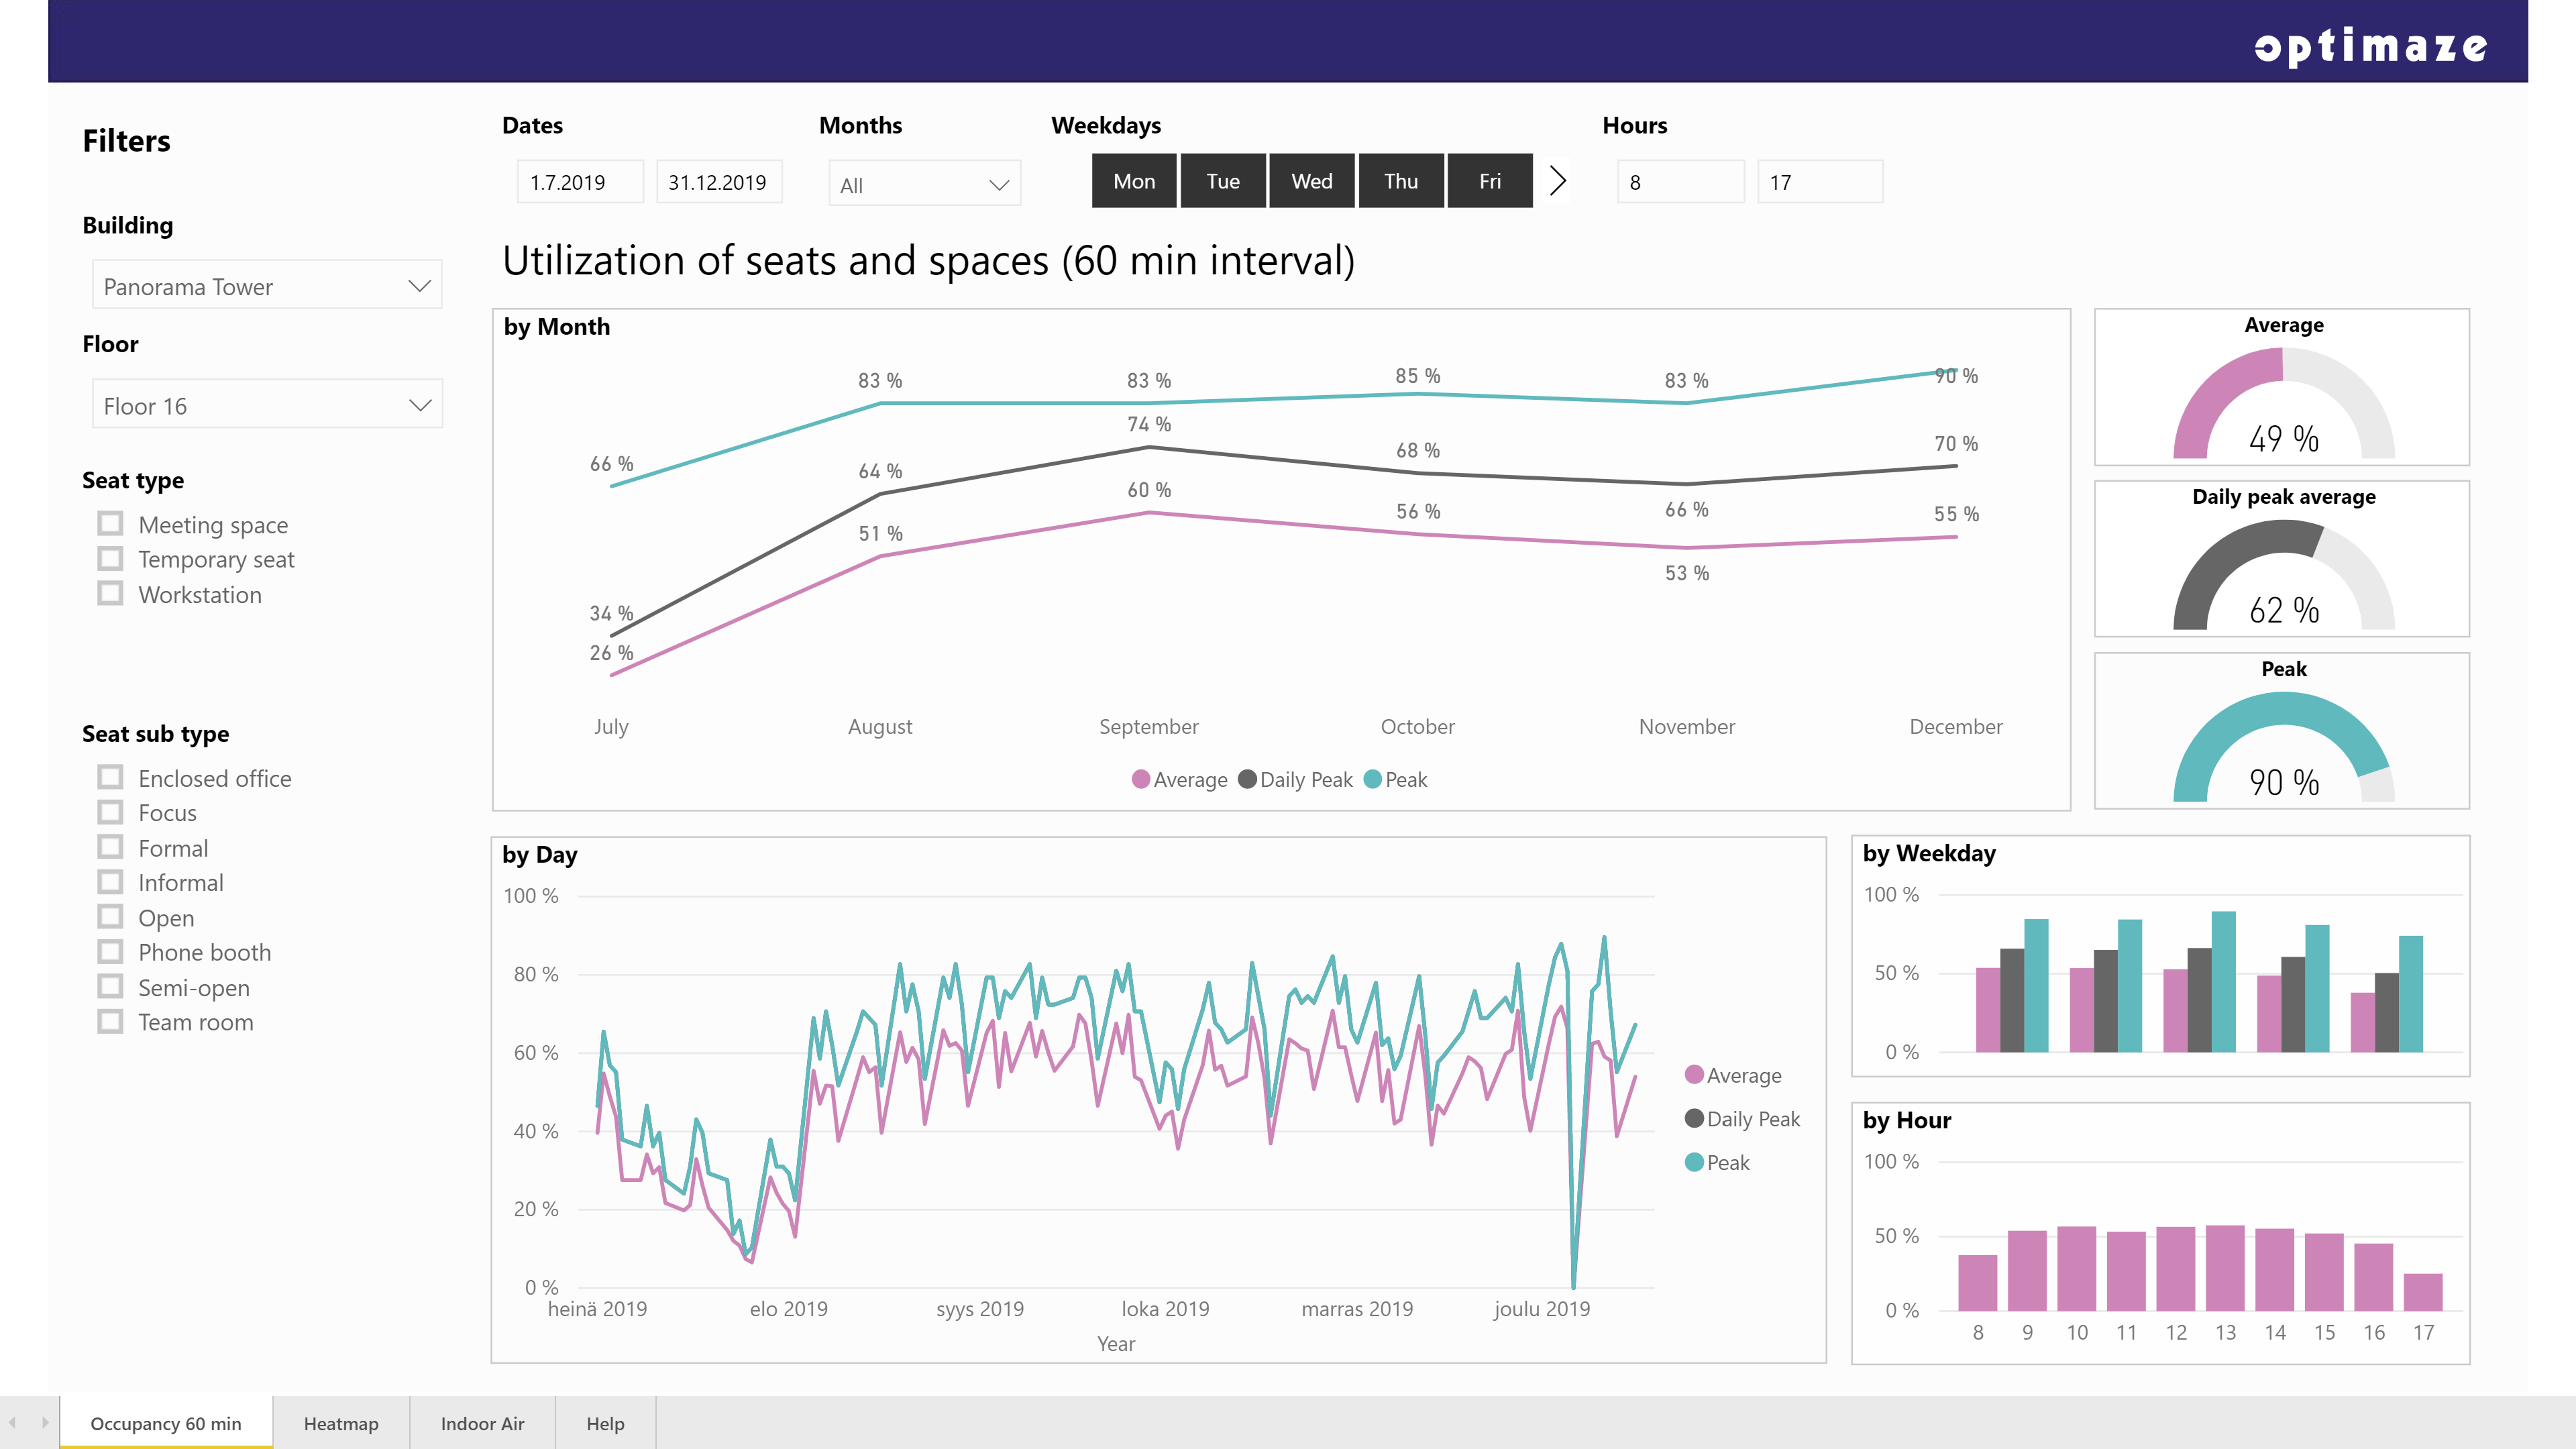This screenshot has width=2576, height=1449.
Task: Click previous page arrow in tab bar
Action: click(x=13, y=1422)
